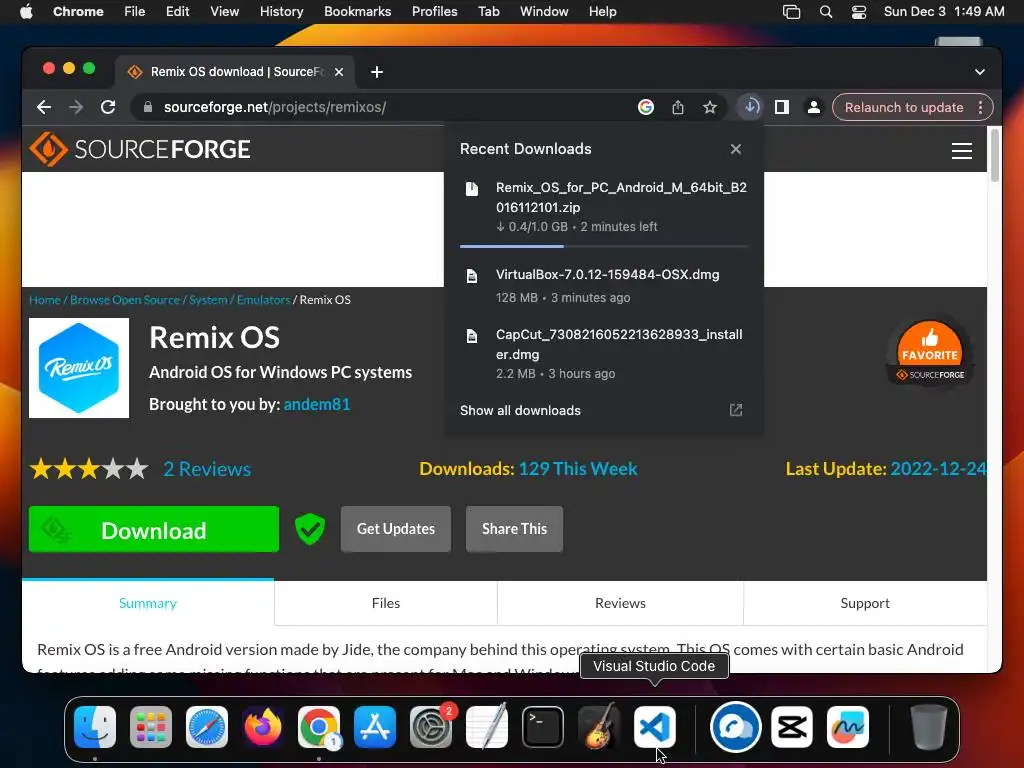Open CapCut from the dock

792,727
